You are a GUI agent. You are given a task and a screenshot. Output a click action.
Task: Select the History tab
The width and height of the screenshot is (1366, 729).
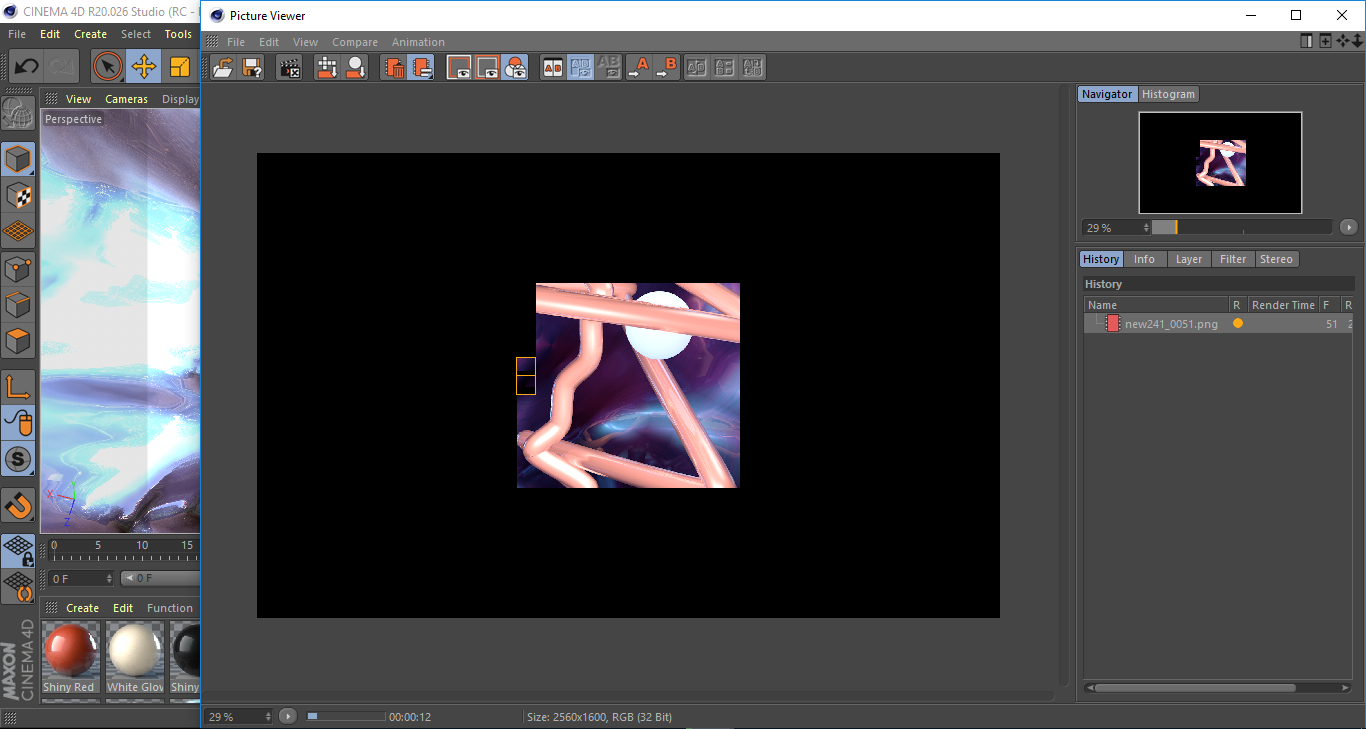(x=1101, y=259)
